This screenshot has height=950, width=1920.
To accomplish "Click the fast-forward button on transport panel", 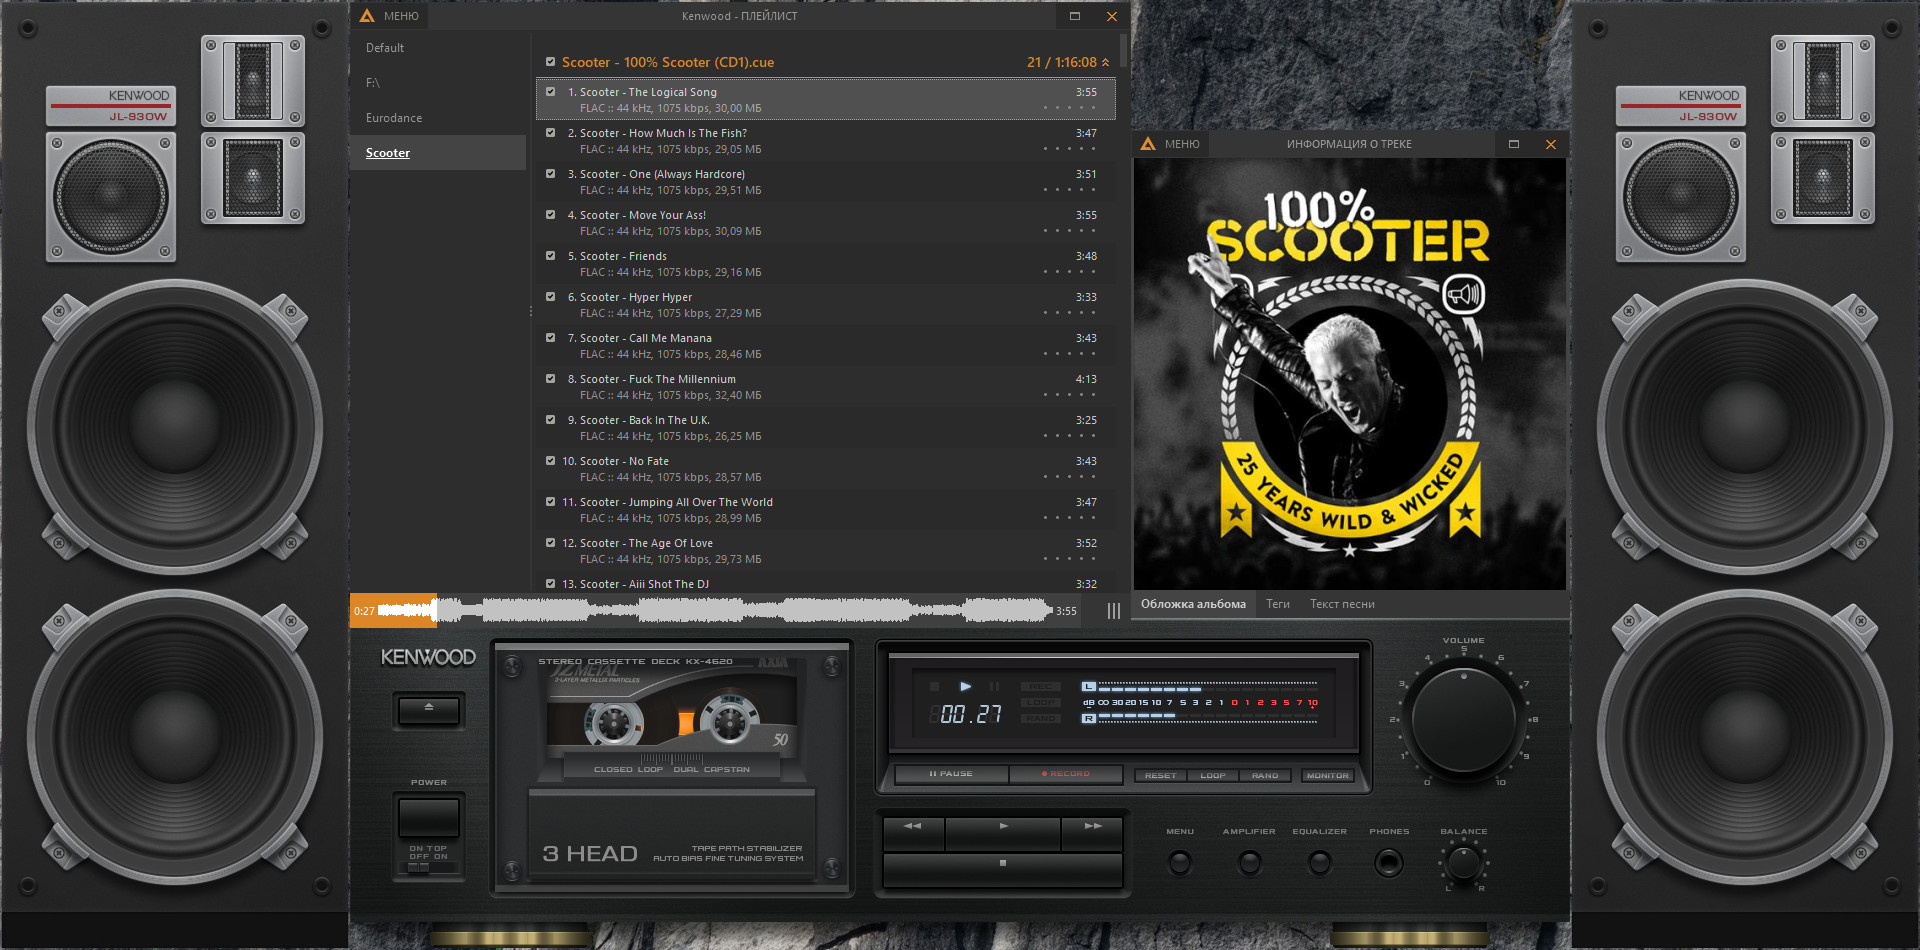I will (x=1092, y=832).
